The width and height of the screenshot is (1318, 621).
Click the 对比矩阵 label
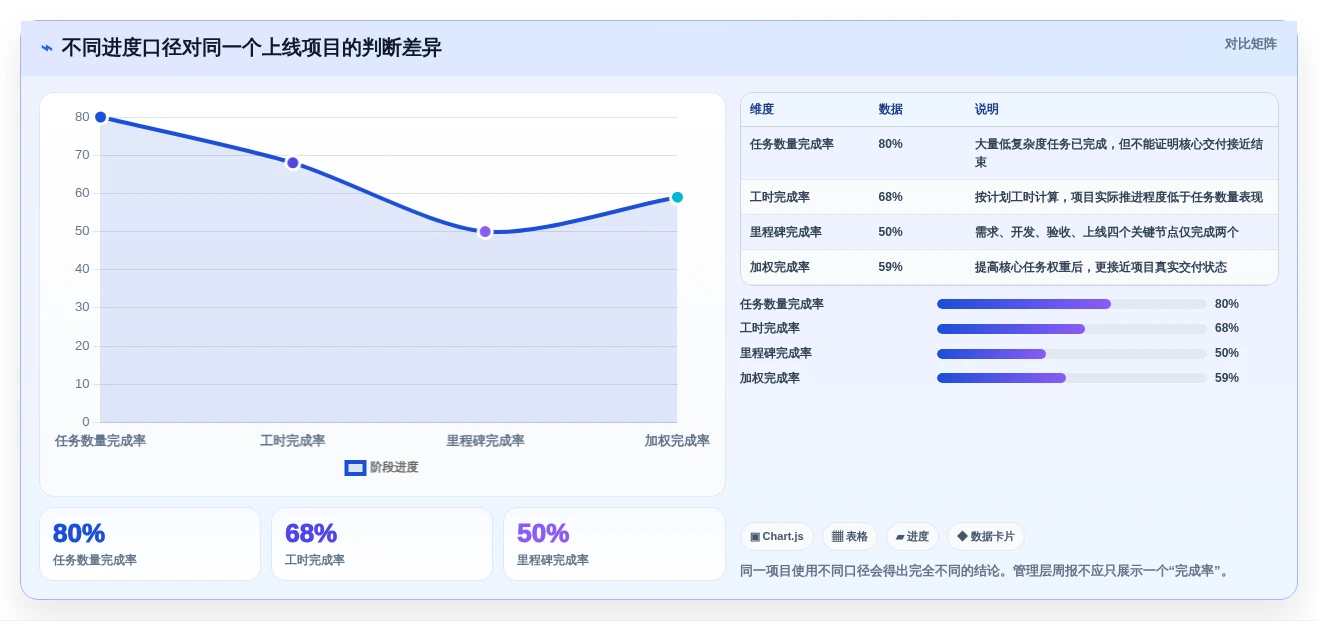point(1250,44)
